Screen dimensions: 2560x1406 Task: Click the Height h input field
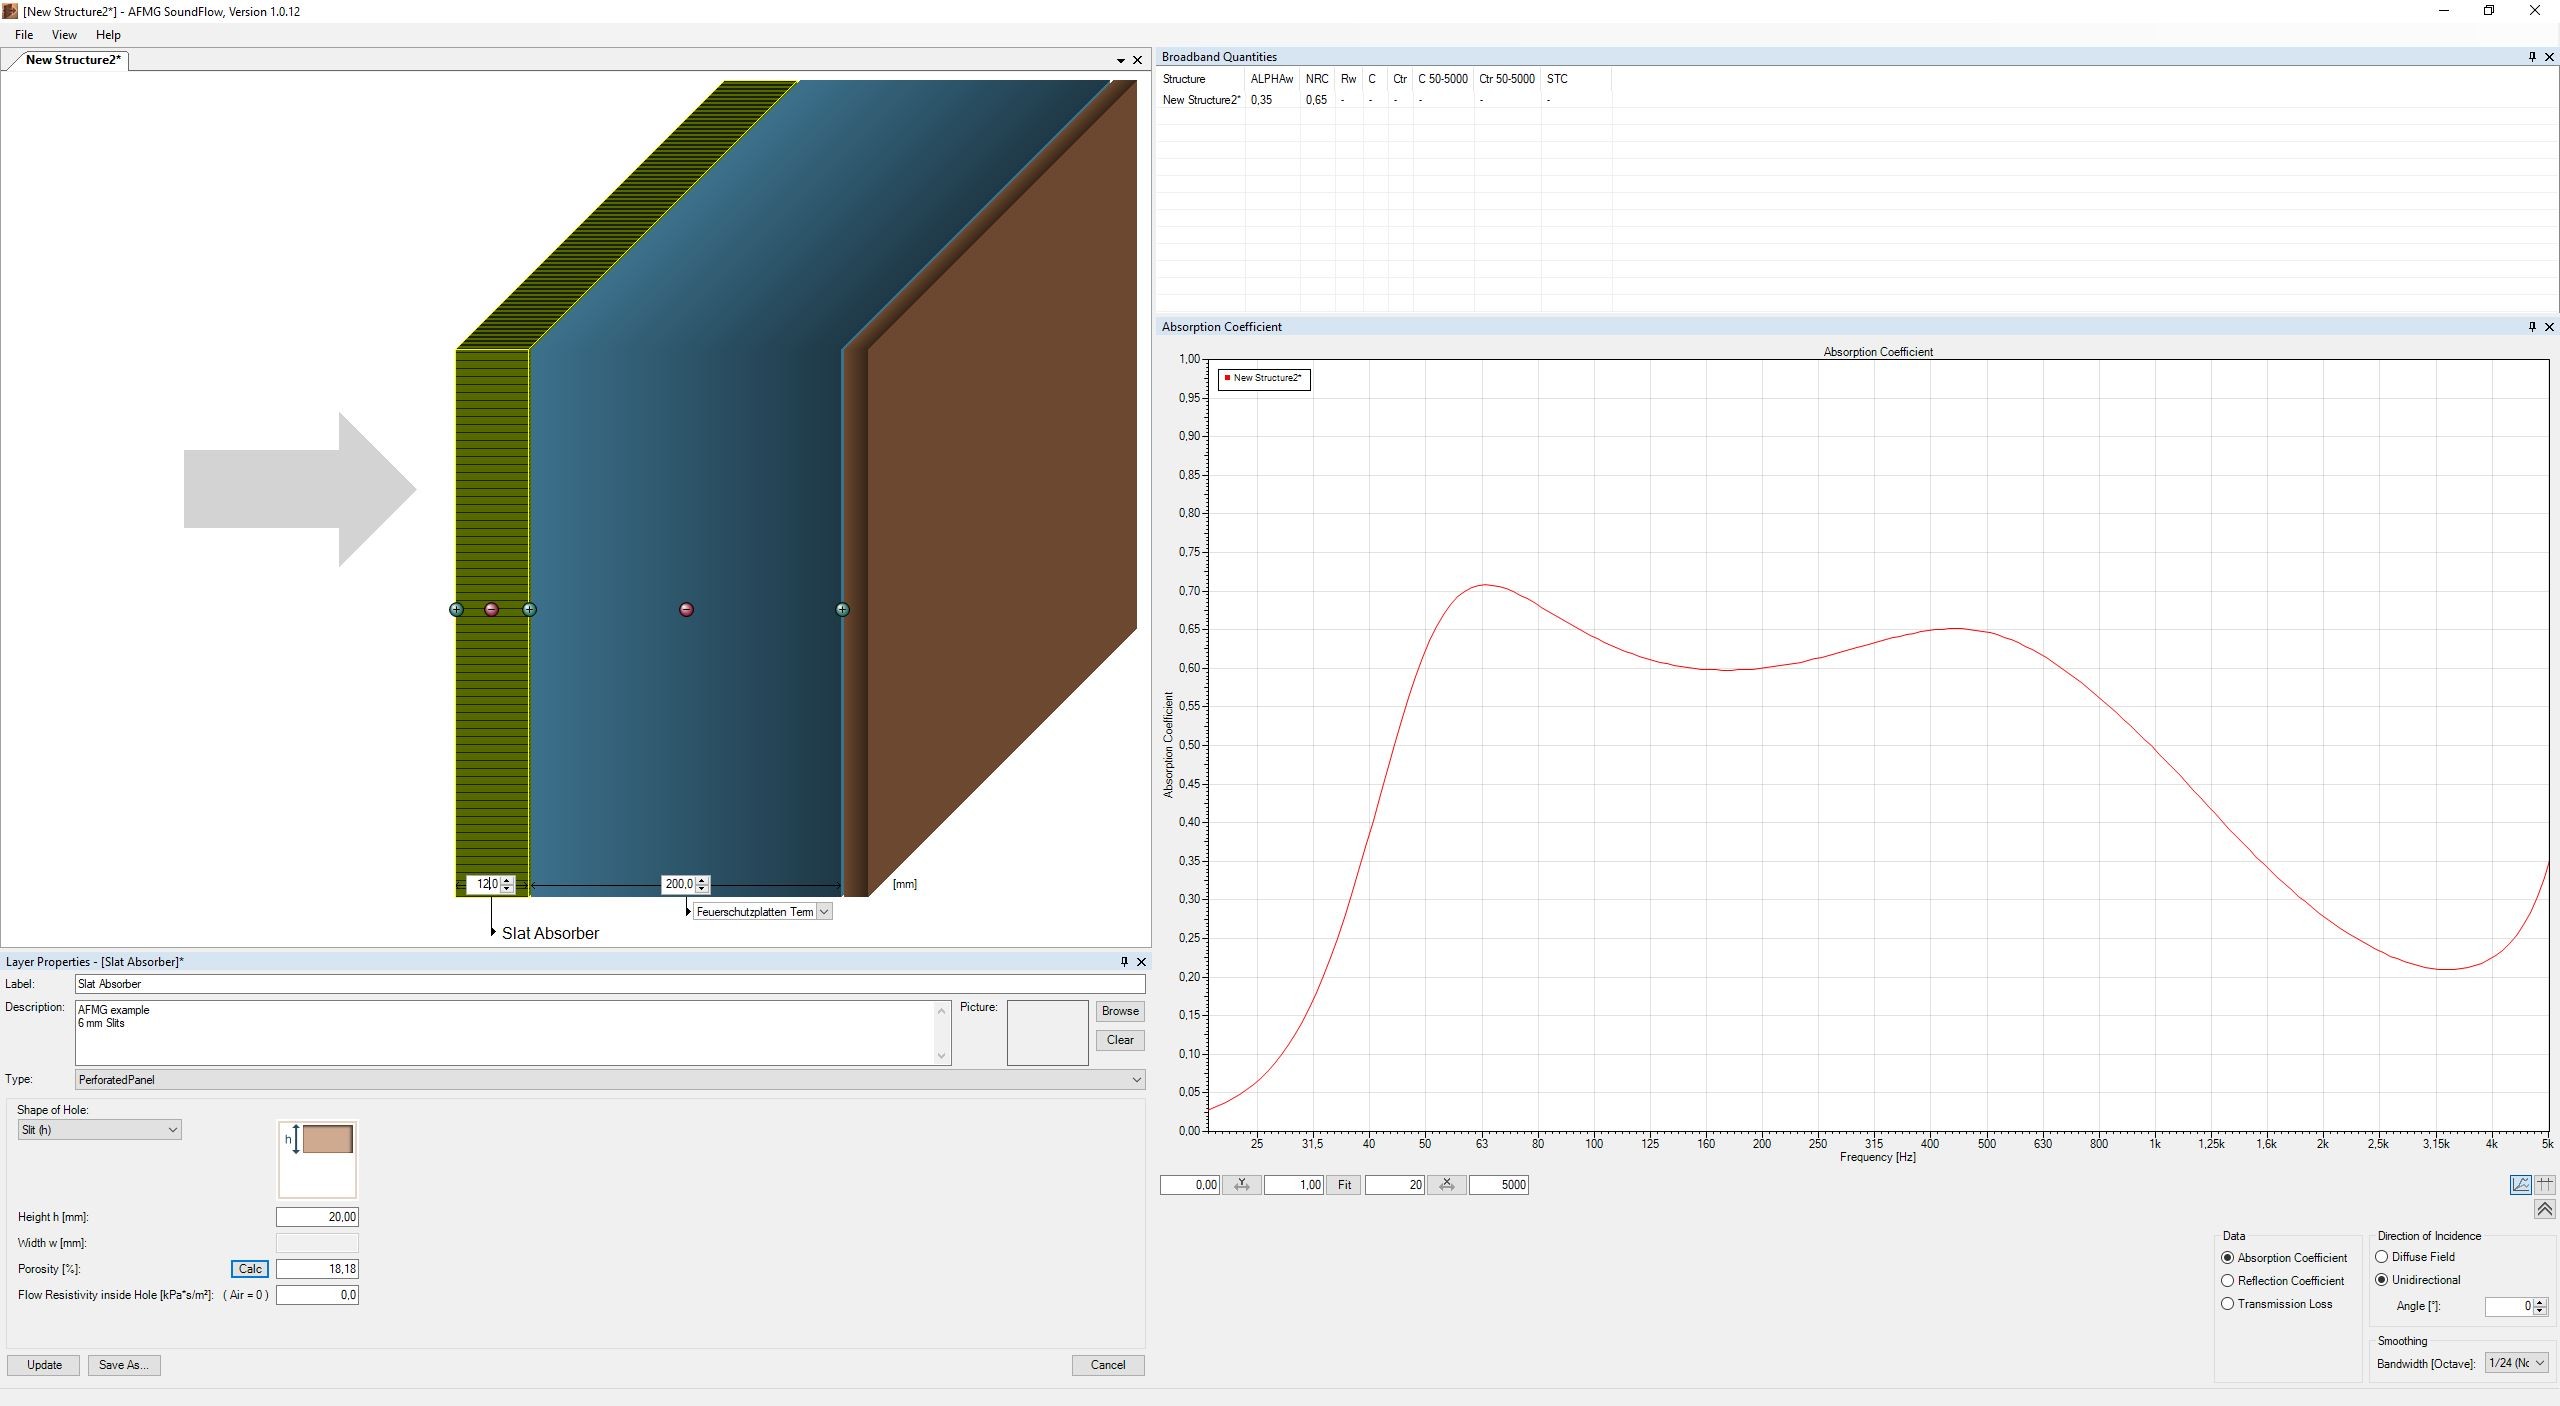[x=317, y=1217]
